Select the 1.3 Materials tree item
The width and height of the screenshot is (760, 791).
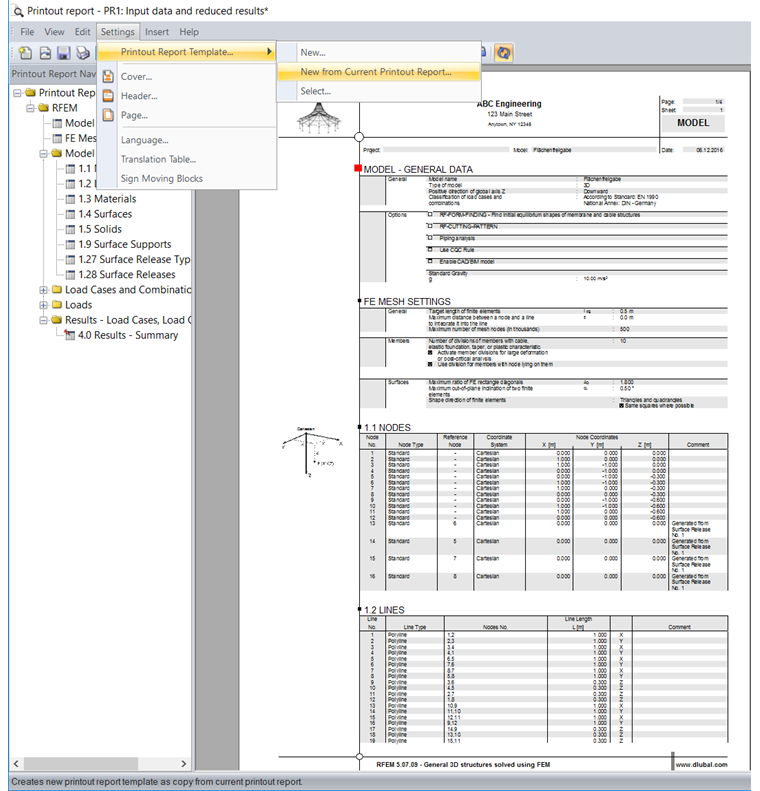coord(107,199)
